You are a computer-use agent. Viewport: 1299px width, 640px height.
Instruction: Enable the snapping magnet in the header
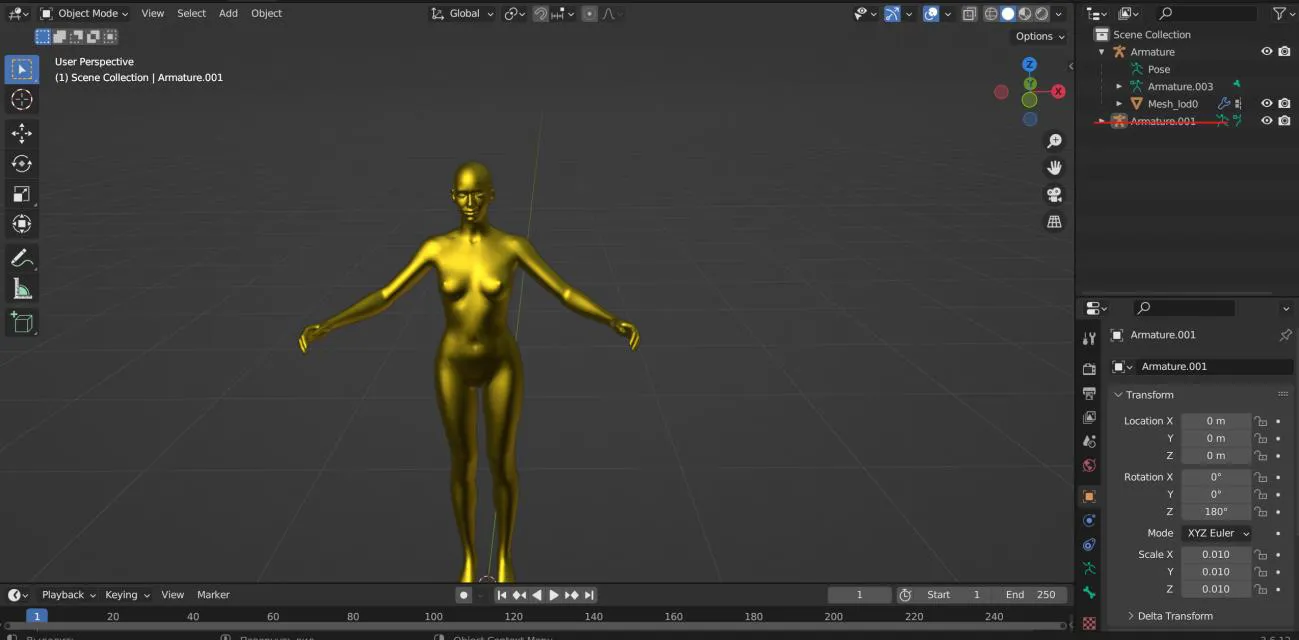pos(539,13)
